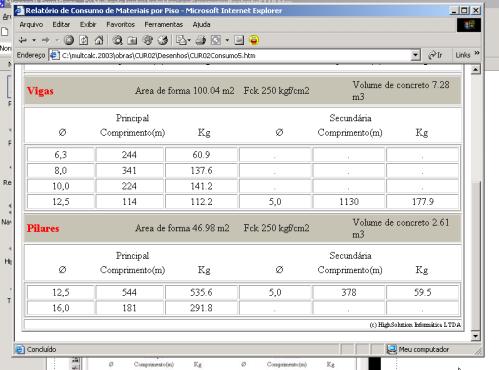This screenshot has width=499, height=370.
Task: Open the Editar menu
Action: coord(61,25)
